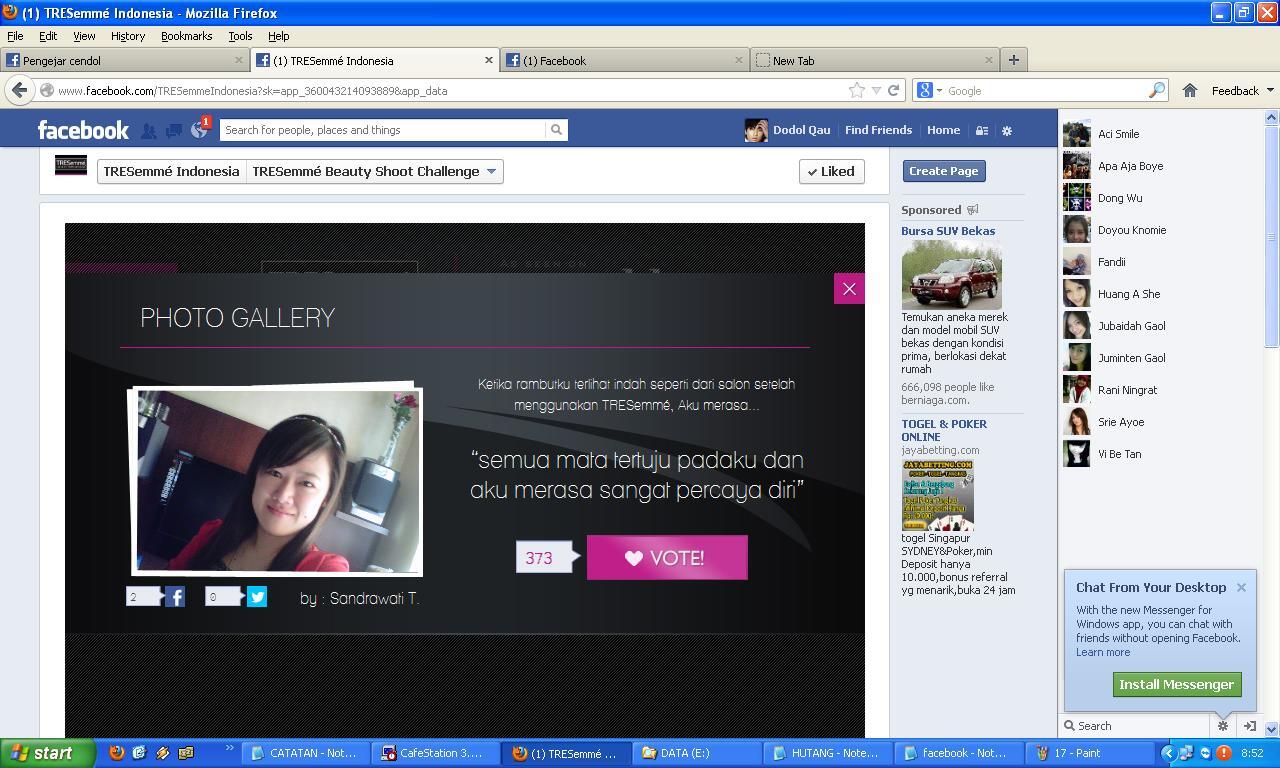This screenshot has height=768, width=1280.
Task: Toggle the Liked button for TRESemmé
Action: click(x=832, y=171)
